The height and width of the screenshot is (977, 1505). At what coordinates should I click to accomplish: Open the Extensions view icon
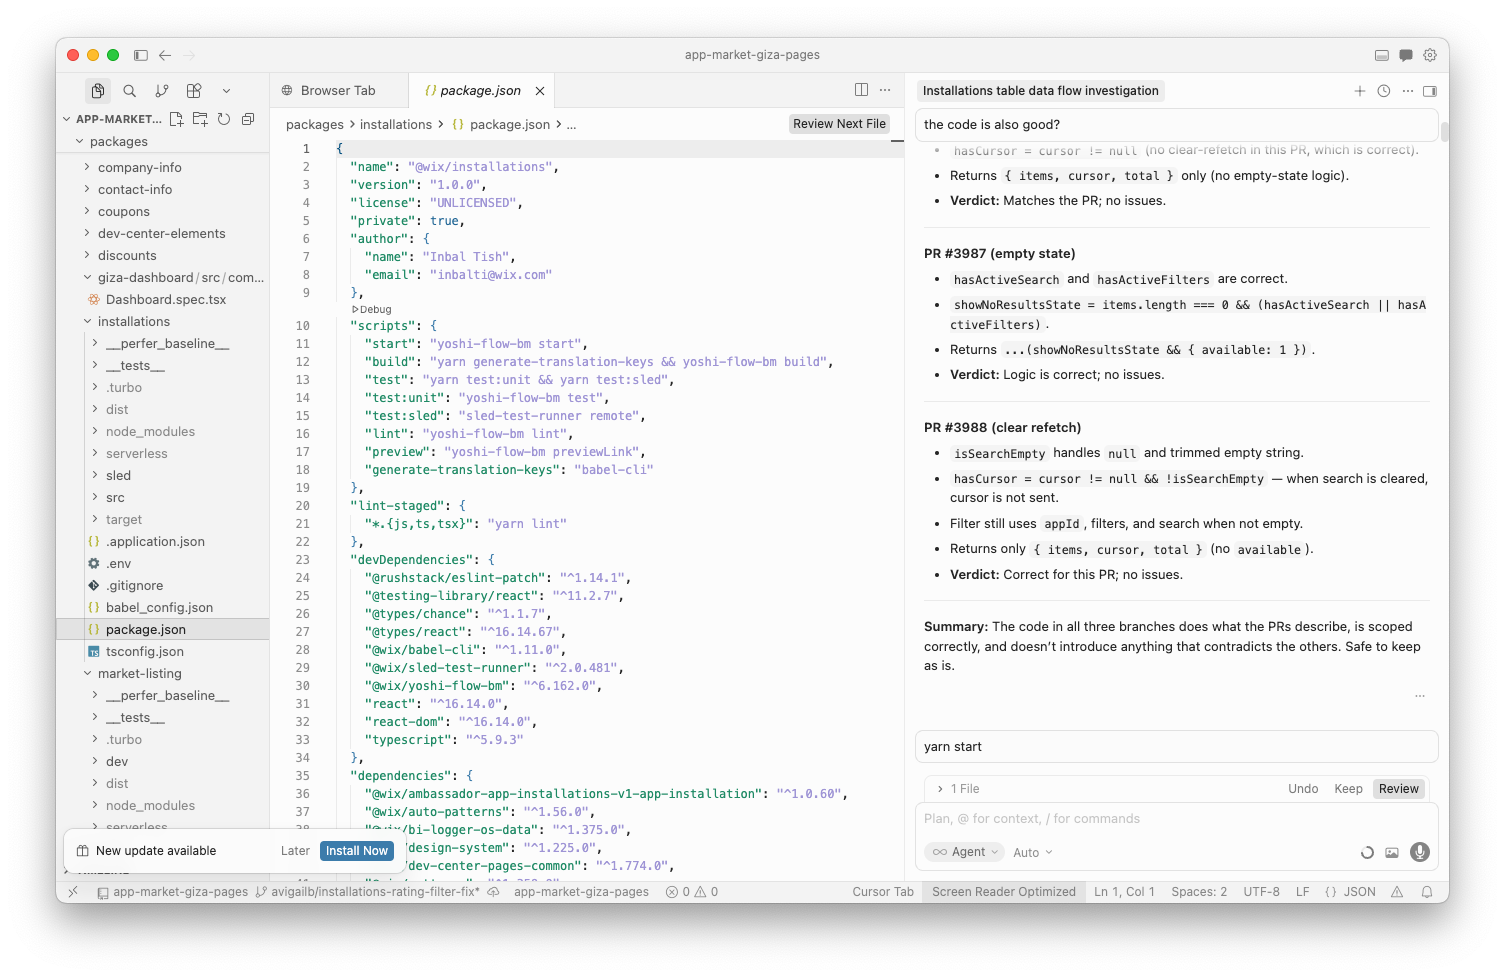click(x=194, y=91)
